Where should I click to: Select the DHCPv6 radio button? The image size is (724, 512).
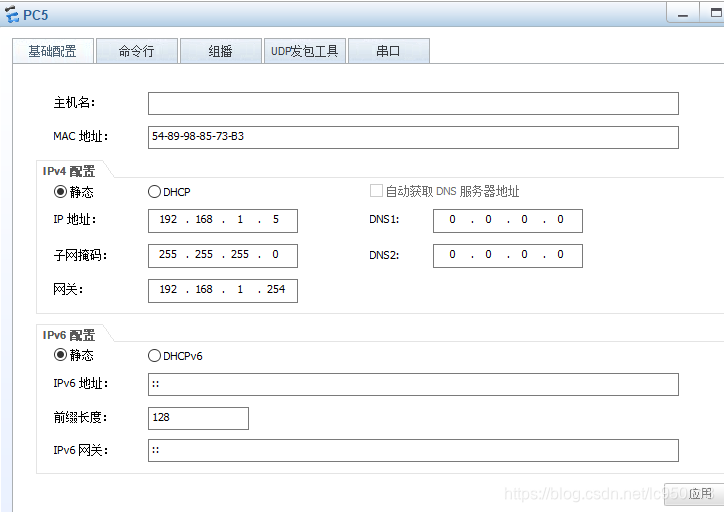click(154, 355)
